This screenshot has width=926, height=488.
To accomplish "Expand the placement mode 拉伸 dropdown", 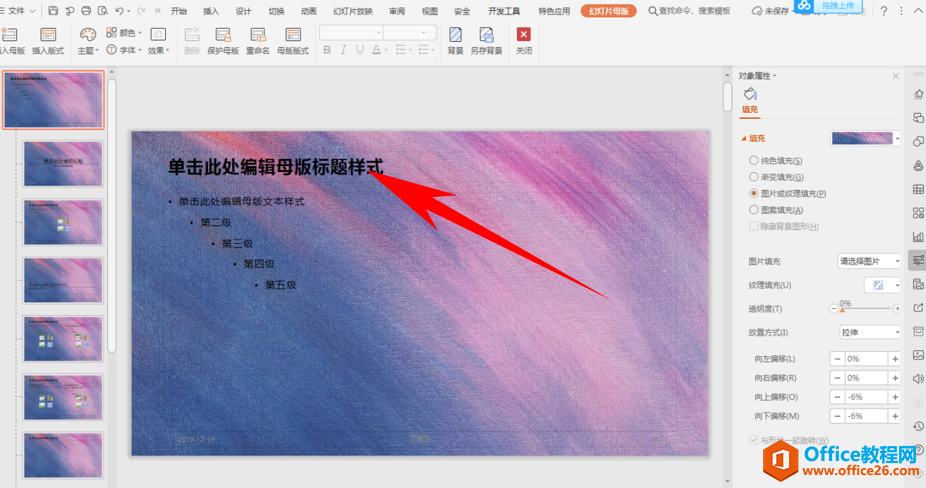I will point(868,332).
